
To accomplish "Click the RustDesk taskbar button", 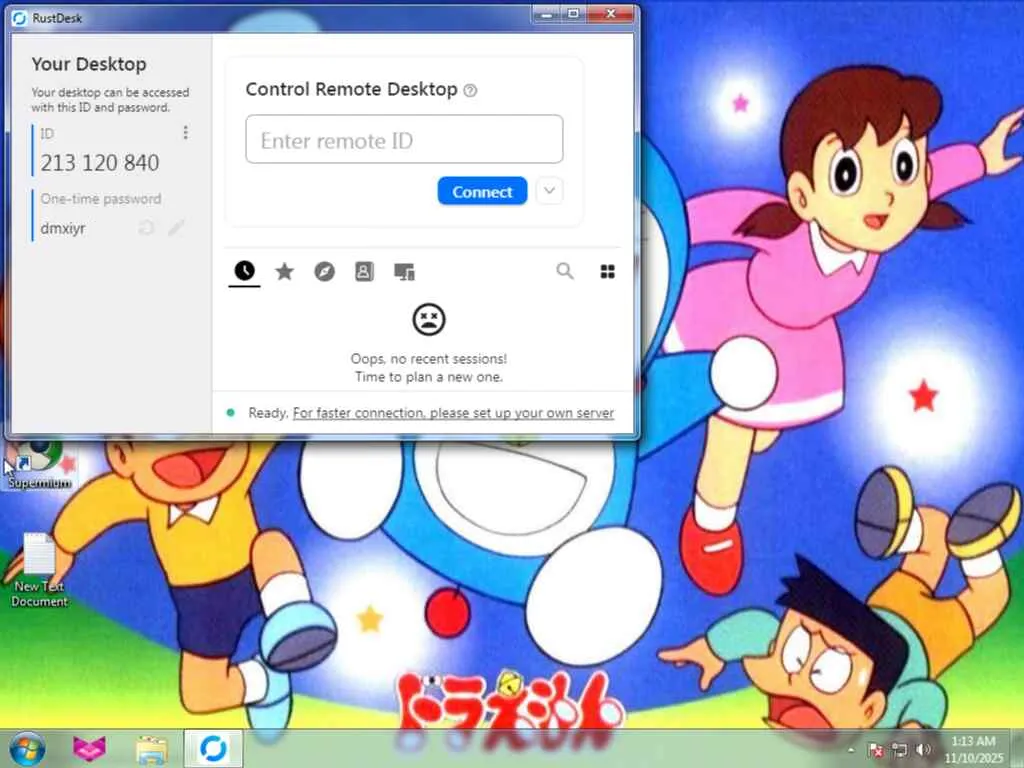I will point(214,748).
